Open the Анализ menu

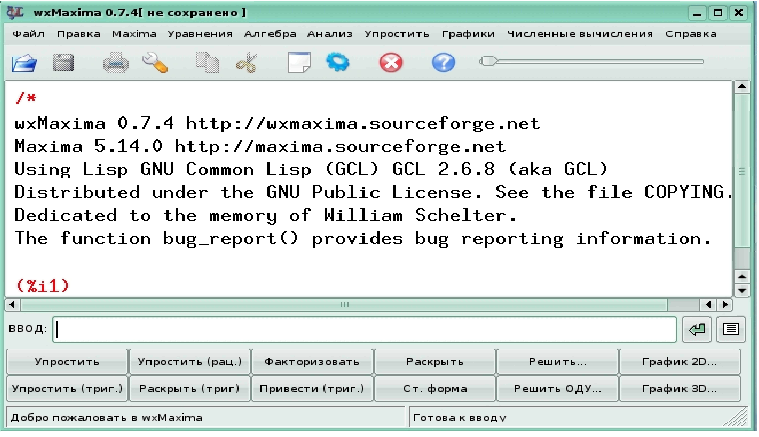330,34
